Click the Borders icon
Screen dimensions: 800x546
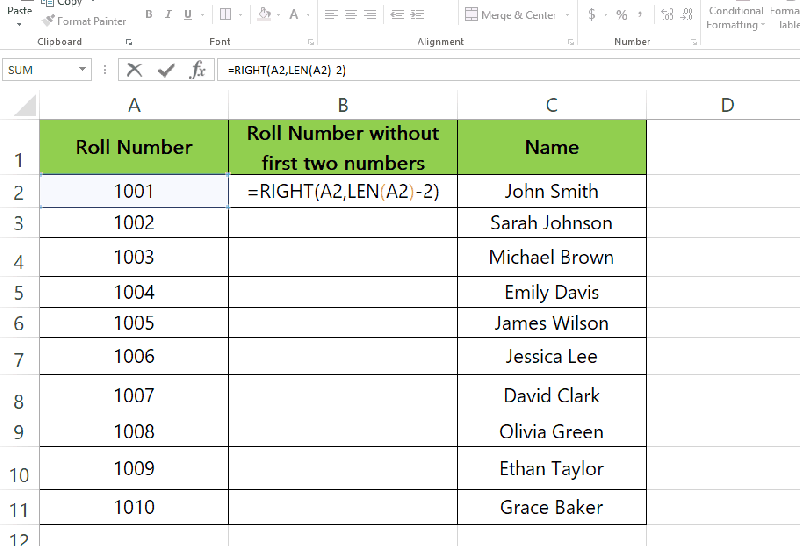pyautogui.click(x=225, y=14)
